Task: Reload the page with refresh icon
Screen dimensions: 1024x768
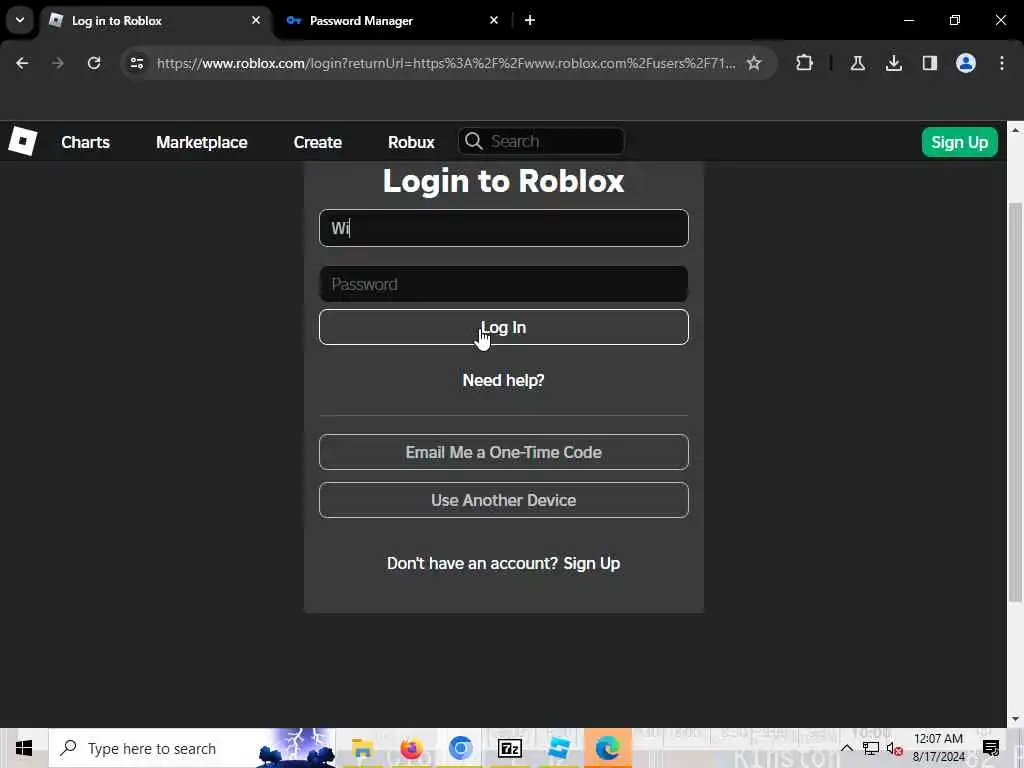Action: 94,63
